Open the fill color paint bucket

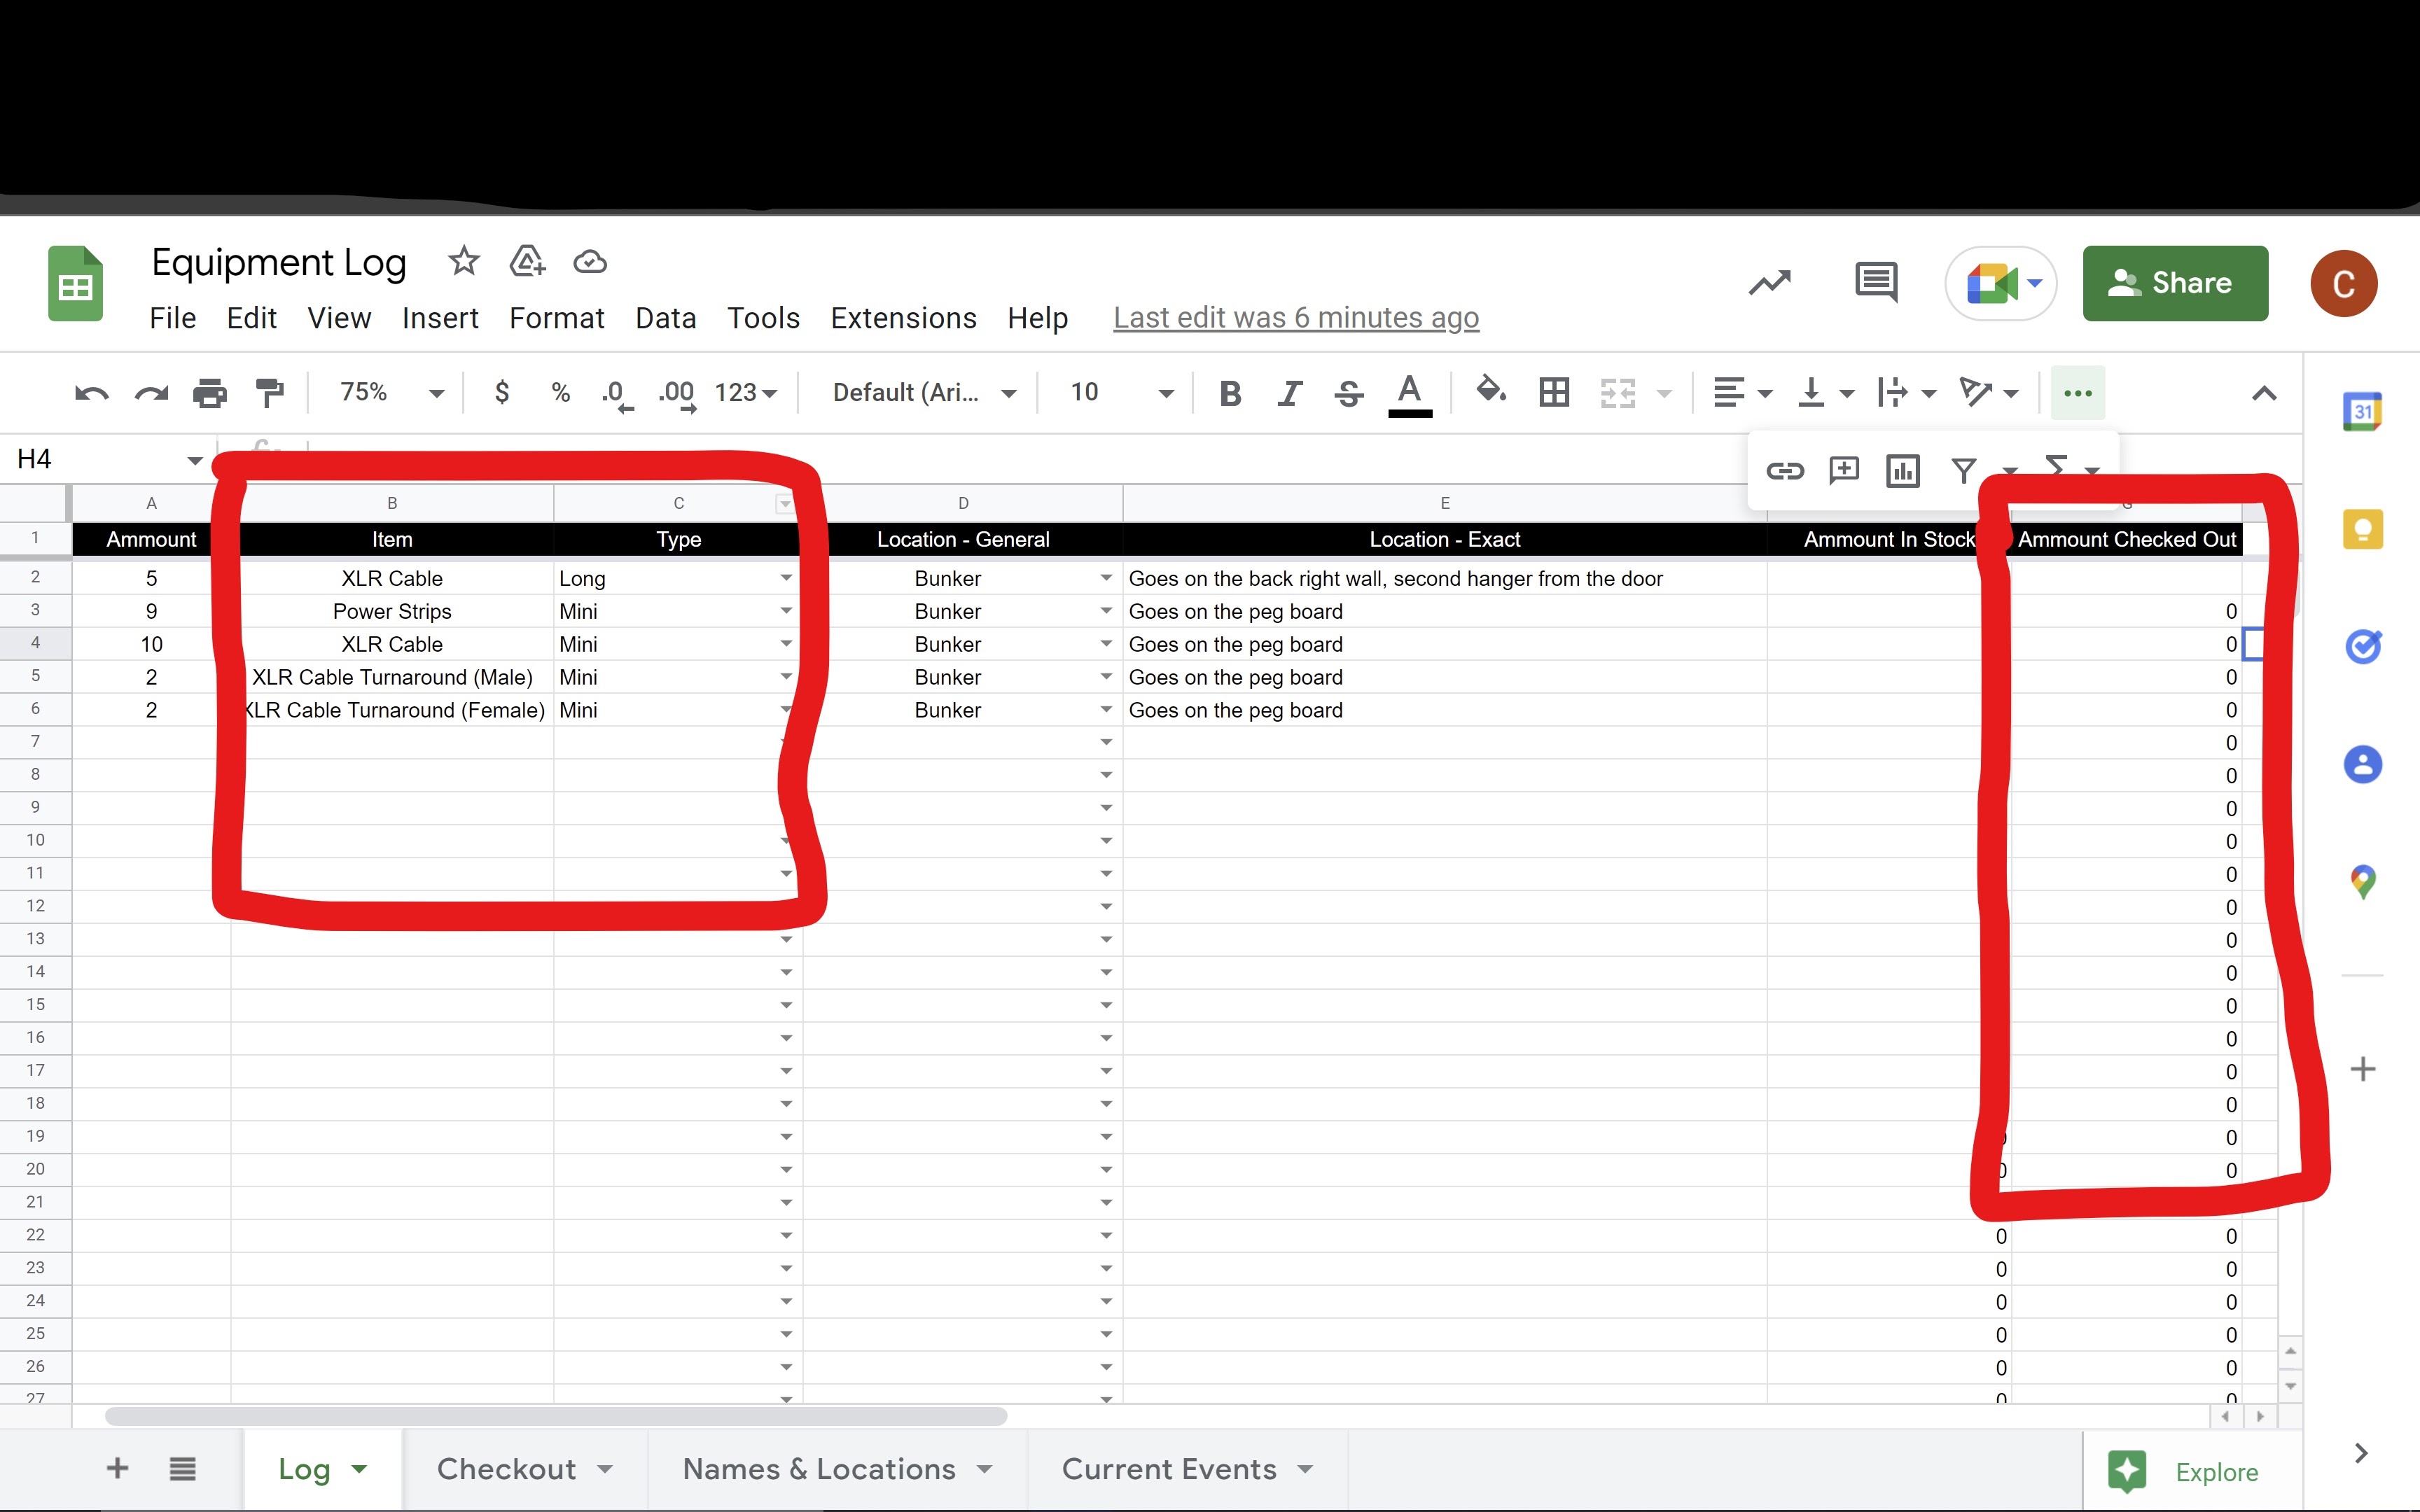tap(1490, 391)
